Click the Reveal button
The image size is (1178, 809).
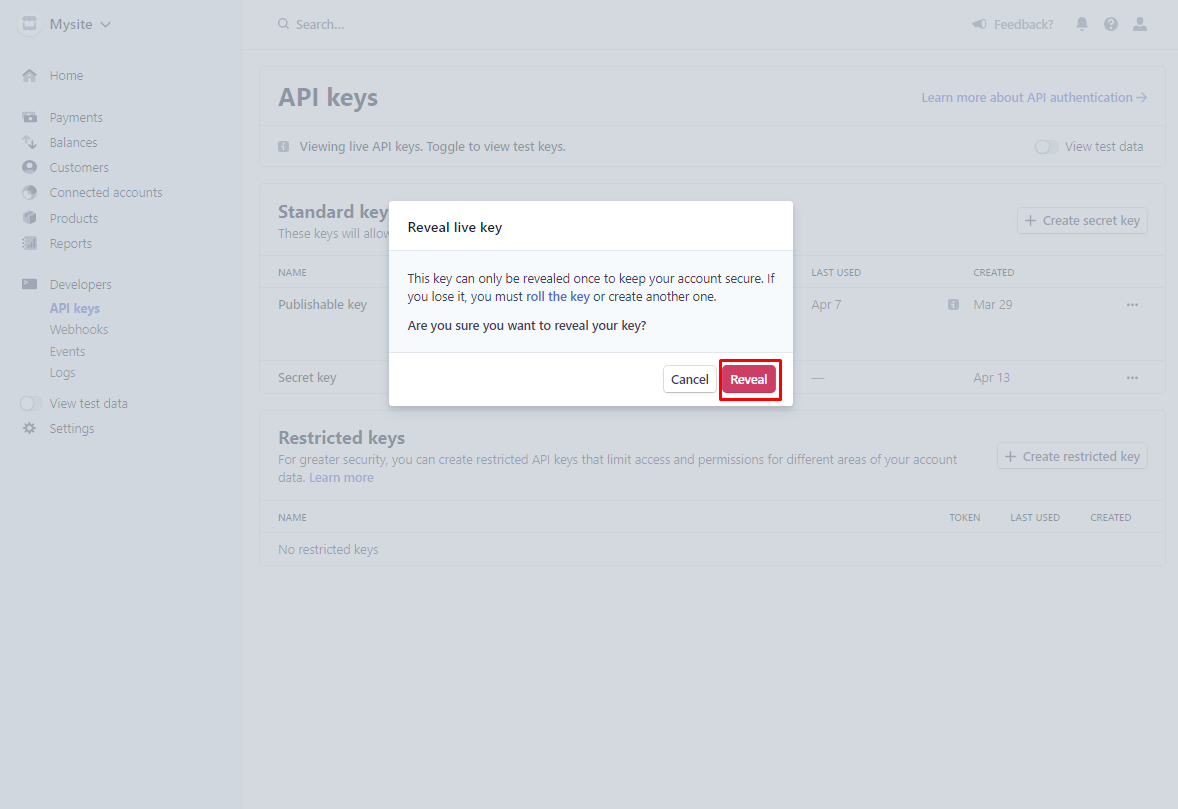749,379
